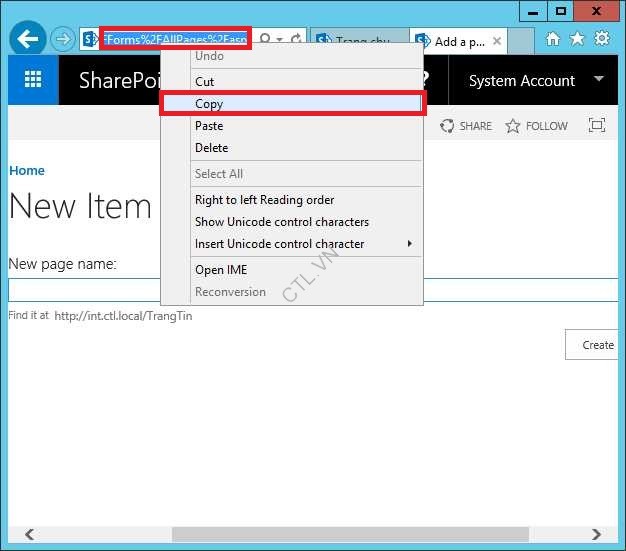This screenshot has height=551, width=626.
Task: Click the Create button
Action: pos(596,345)
